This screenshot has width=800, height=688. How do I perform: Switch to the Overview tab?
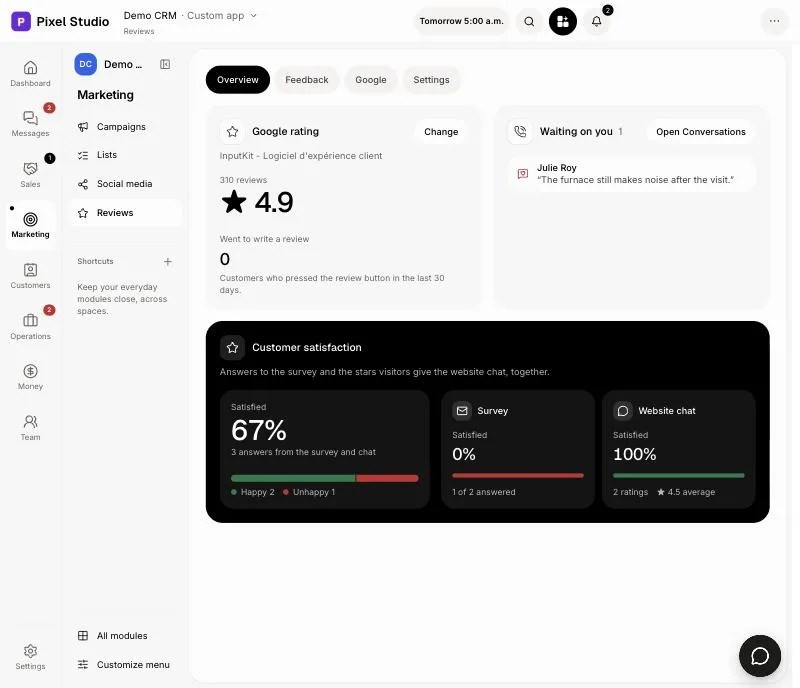238,80
